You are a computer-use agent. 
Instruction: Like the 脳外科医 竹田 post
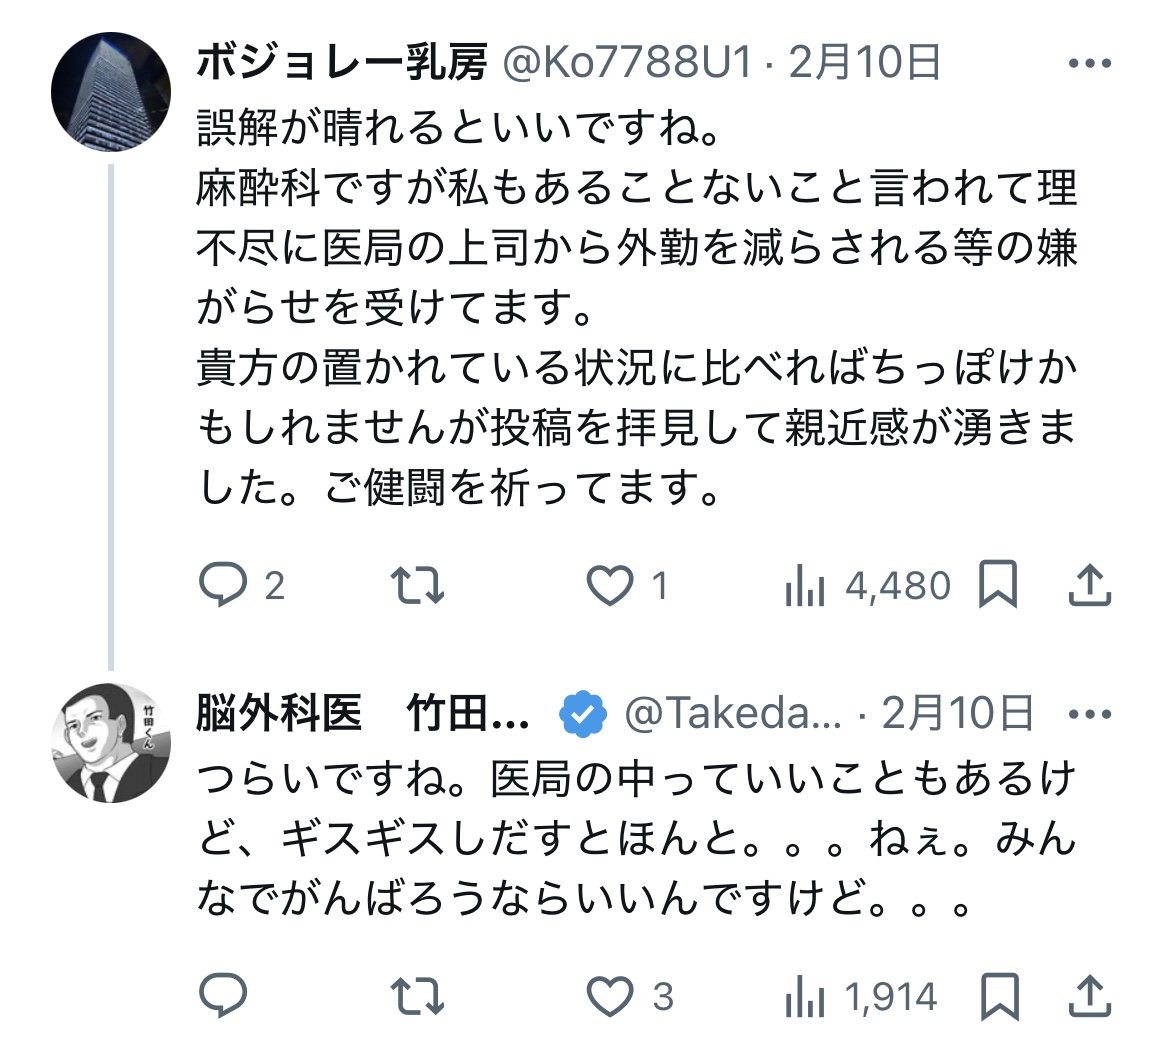(x=610, y=996)
